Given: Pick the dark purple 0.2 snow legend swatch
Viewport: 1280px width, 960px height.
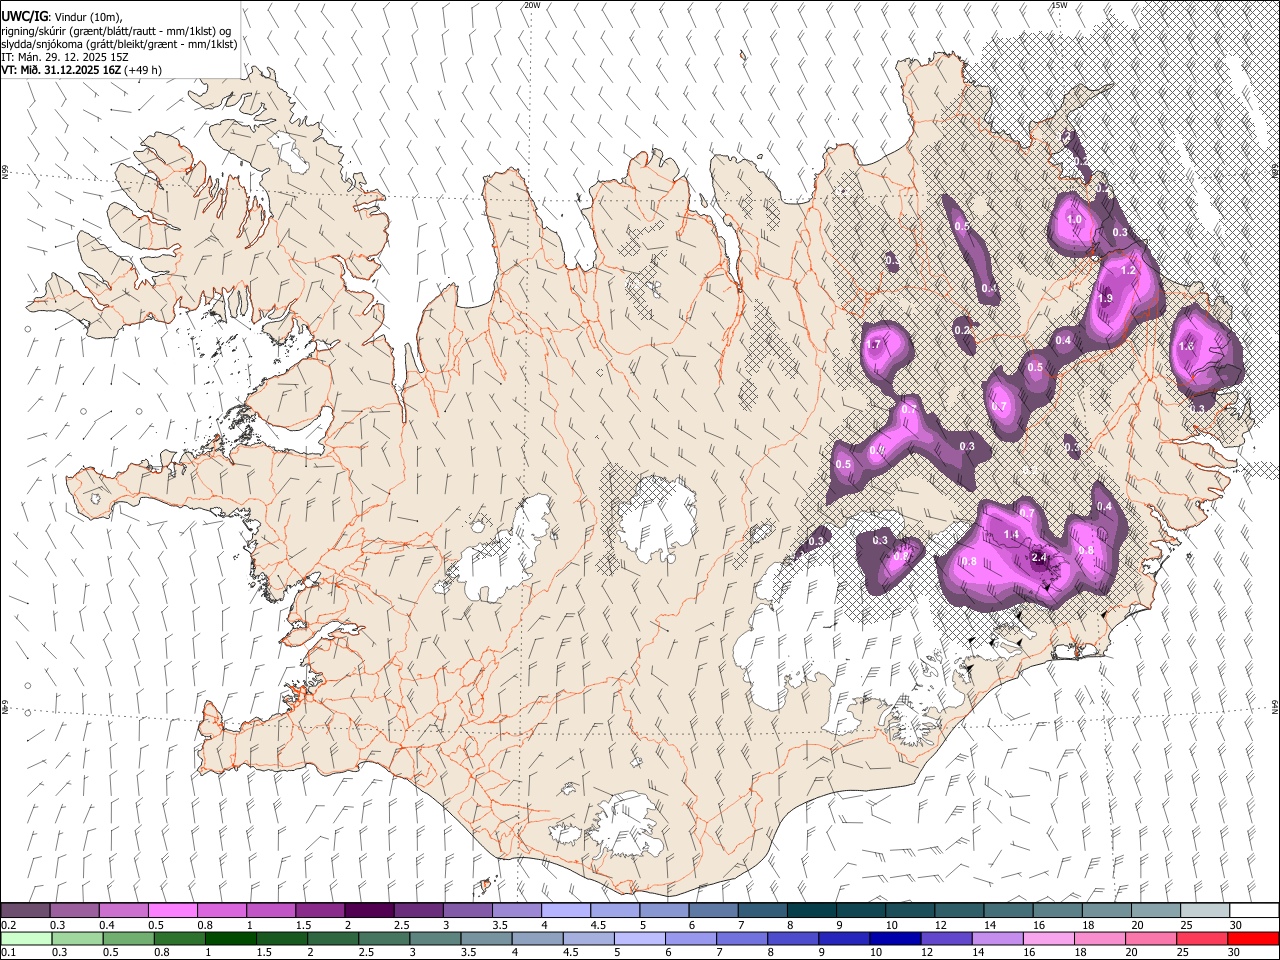Looking at the screenshot, I should (x=25, y=910).
